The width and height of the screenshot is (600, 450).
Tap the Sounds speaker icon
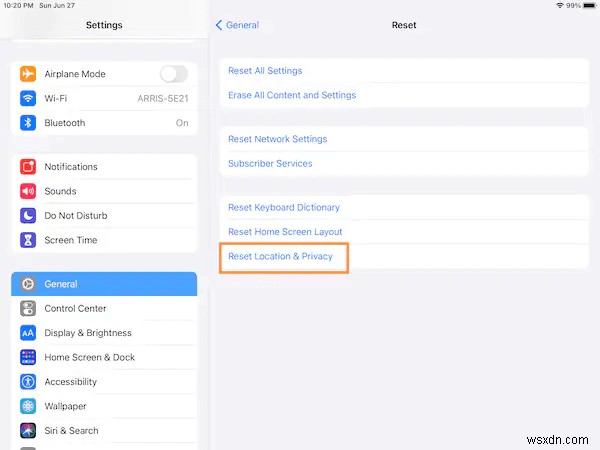[x=28, y=191]
